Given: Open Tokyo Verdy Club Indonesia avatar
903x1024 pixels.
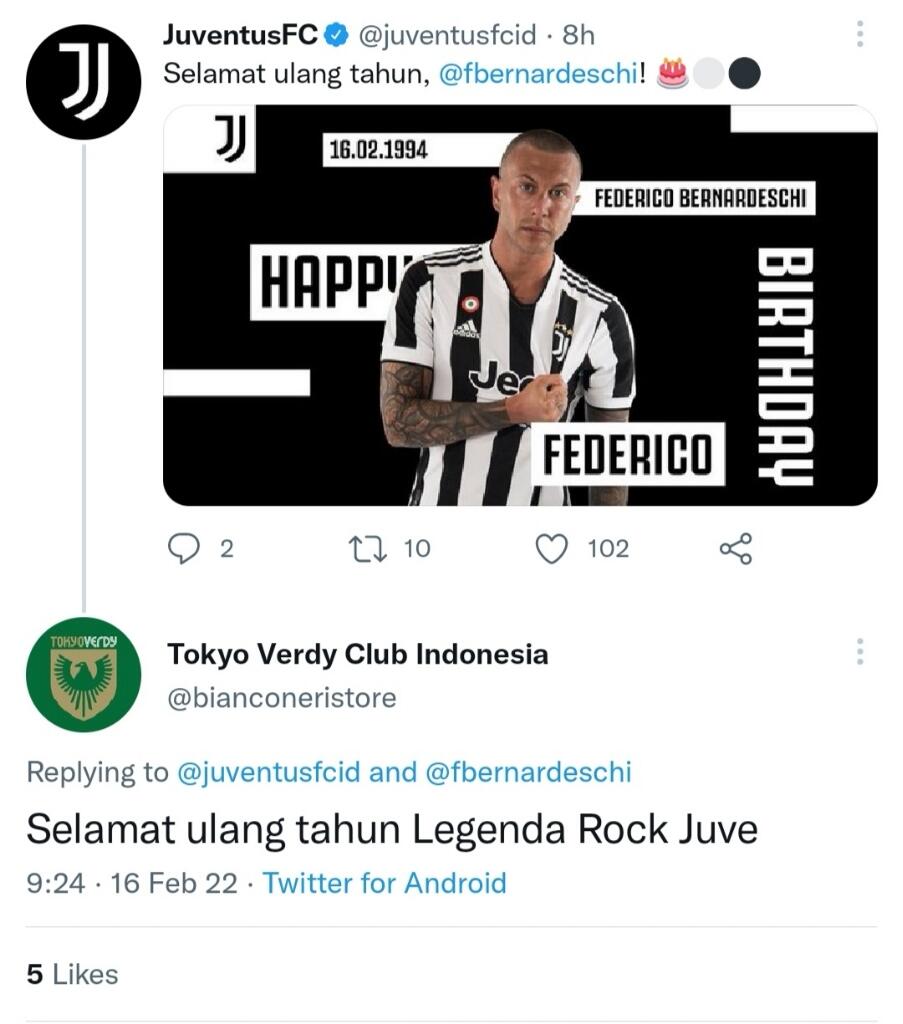Looking at the screenshot, I should click(x=83, y=674).
